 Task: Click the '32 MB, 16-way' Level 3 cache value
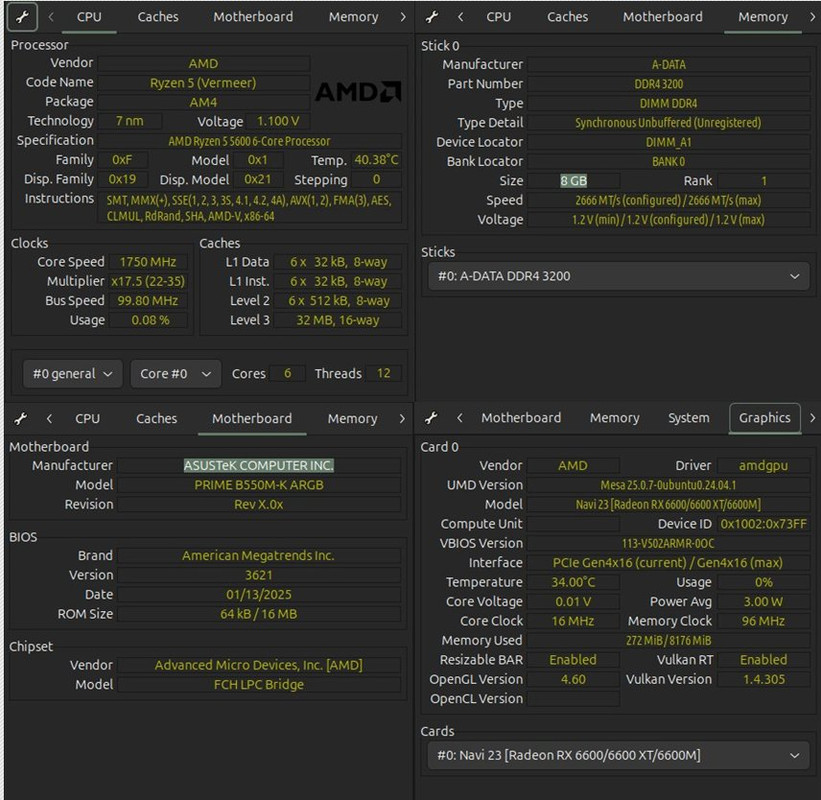[338, 320]
